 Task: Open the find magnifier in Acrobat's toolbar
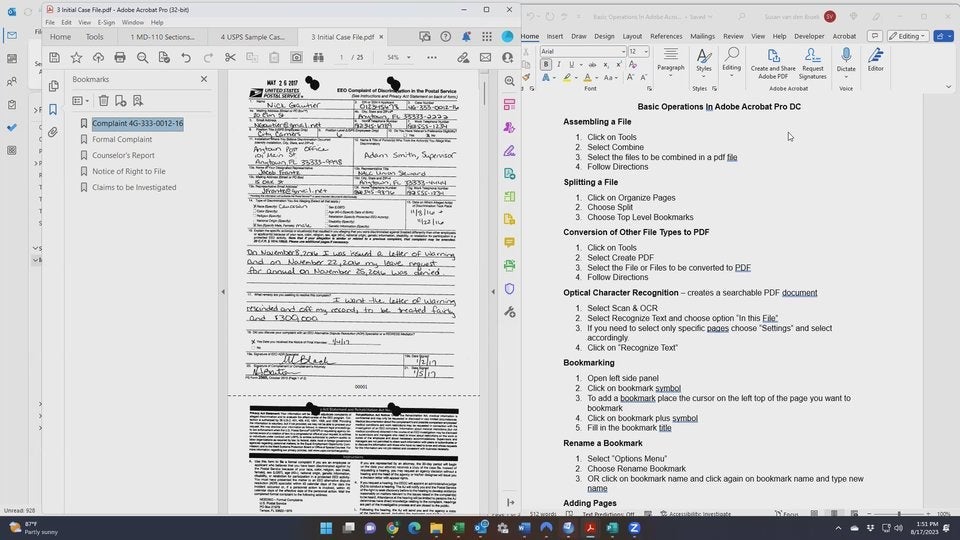(142, 58)
